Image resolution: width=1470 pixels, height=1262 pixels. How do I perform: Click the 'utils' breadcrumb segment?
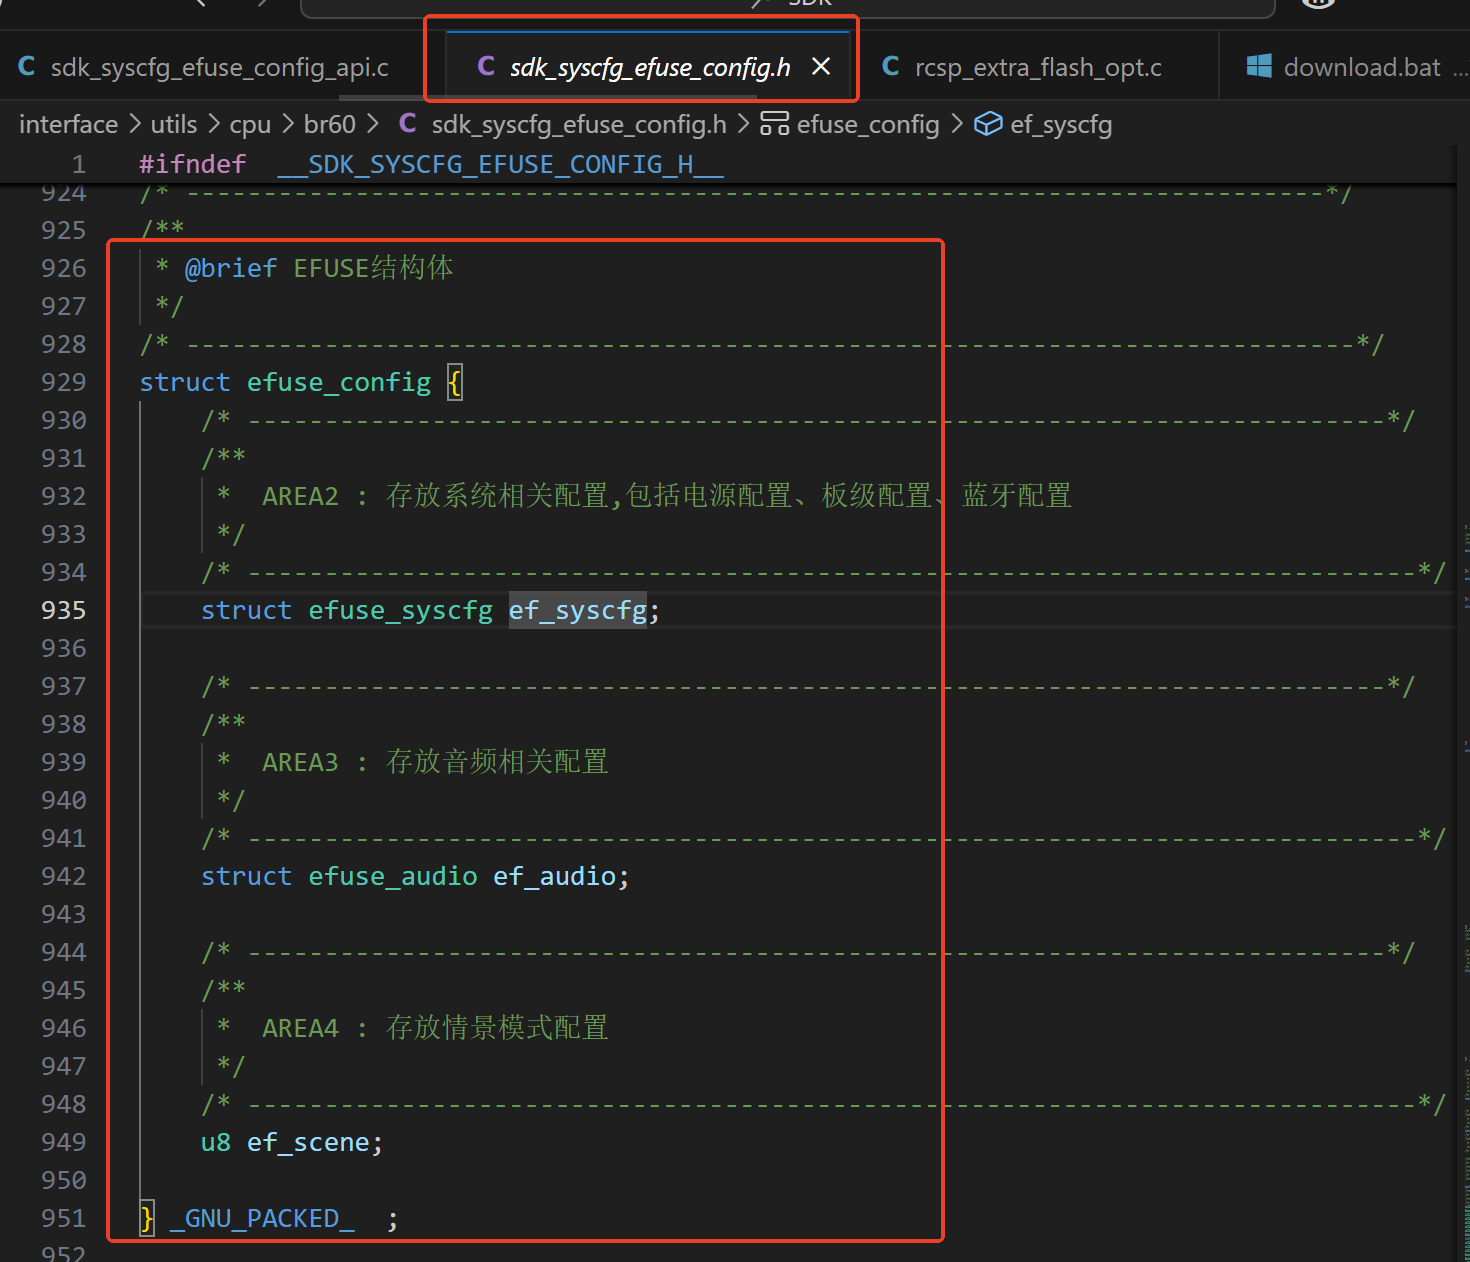click(174, 124)
